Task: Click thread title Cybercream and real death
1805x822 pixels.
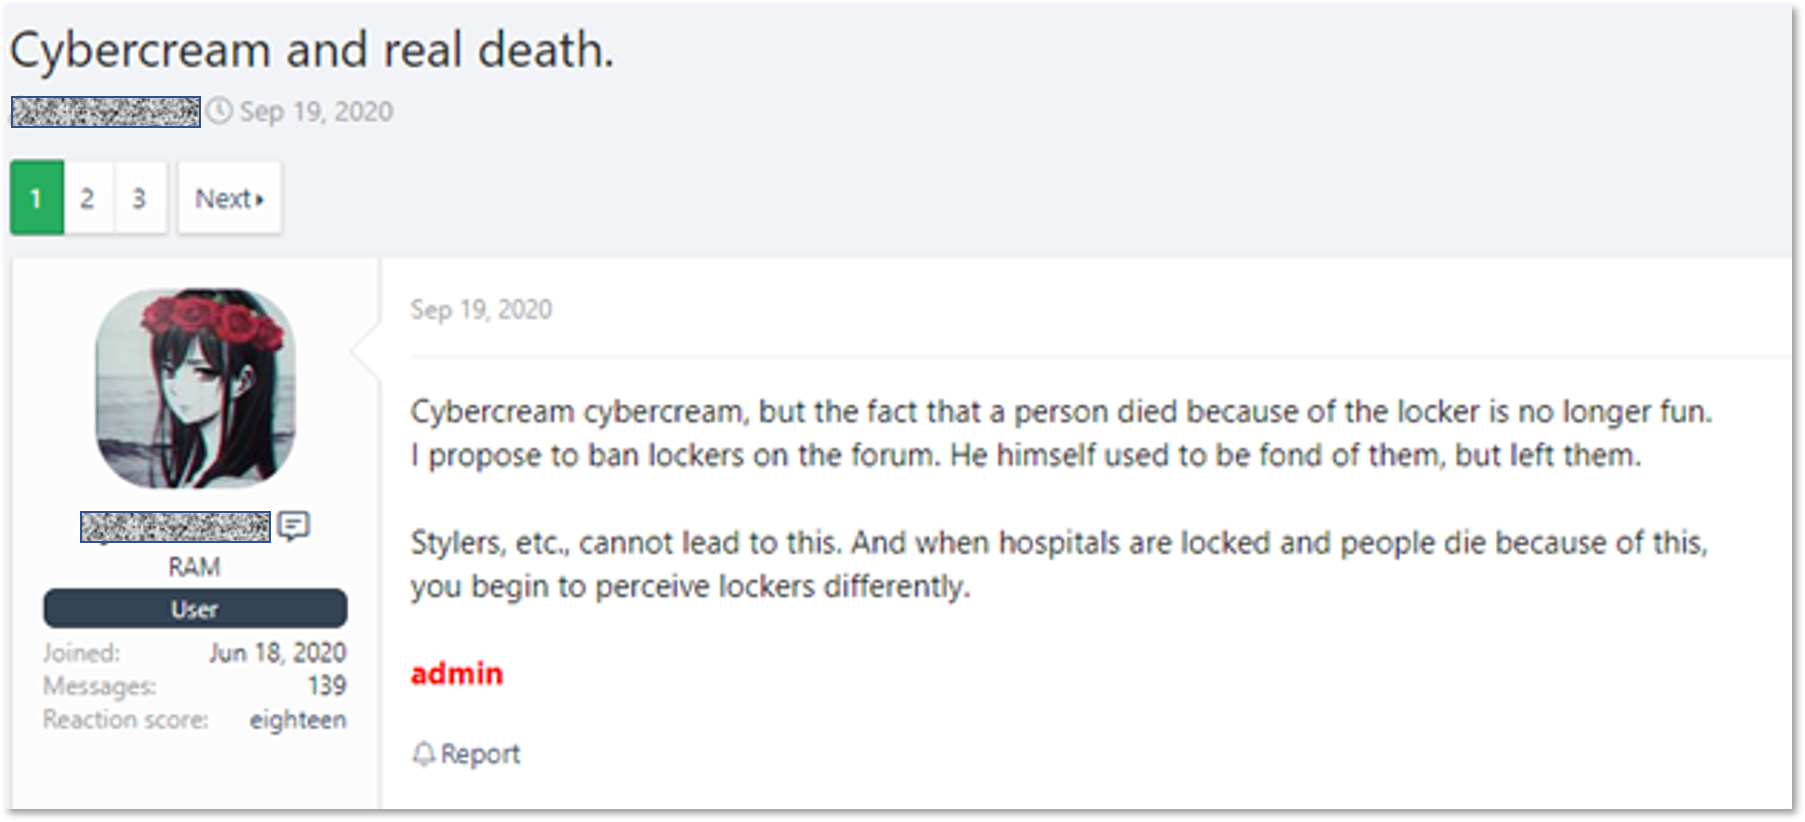Action: click(312, 51)
